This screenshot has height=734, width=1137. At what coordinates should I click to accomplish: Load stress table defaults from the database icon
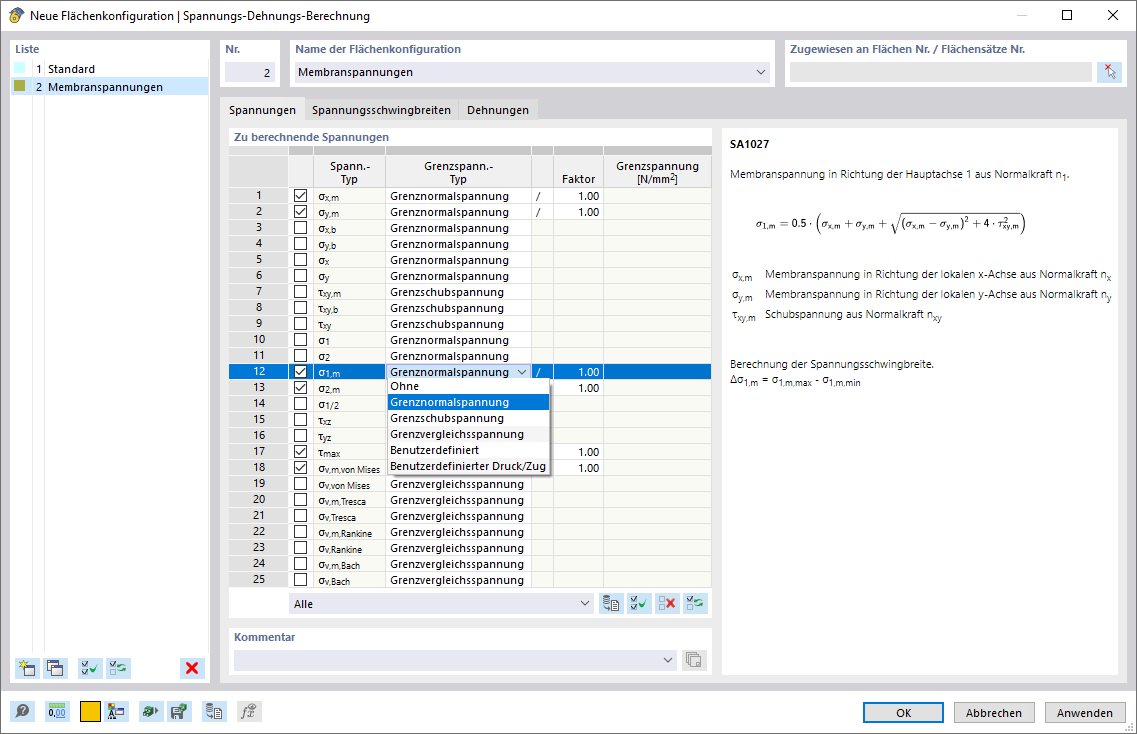[611, 603]
